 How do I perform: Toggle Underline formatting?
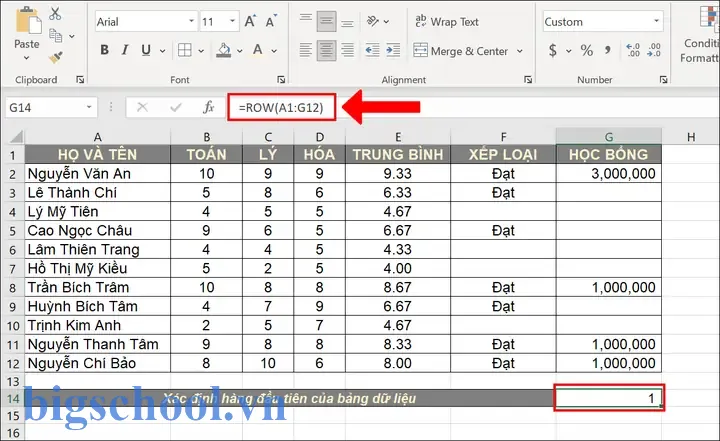click(146, 50)
